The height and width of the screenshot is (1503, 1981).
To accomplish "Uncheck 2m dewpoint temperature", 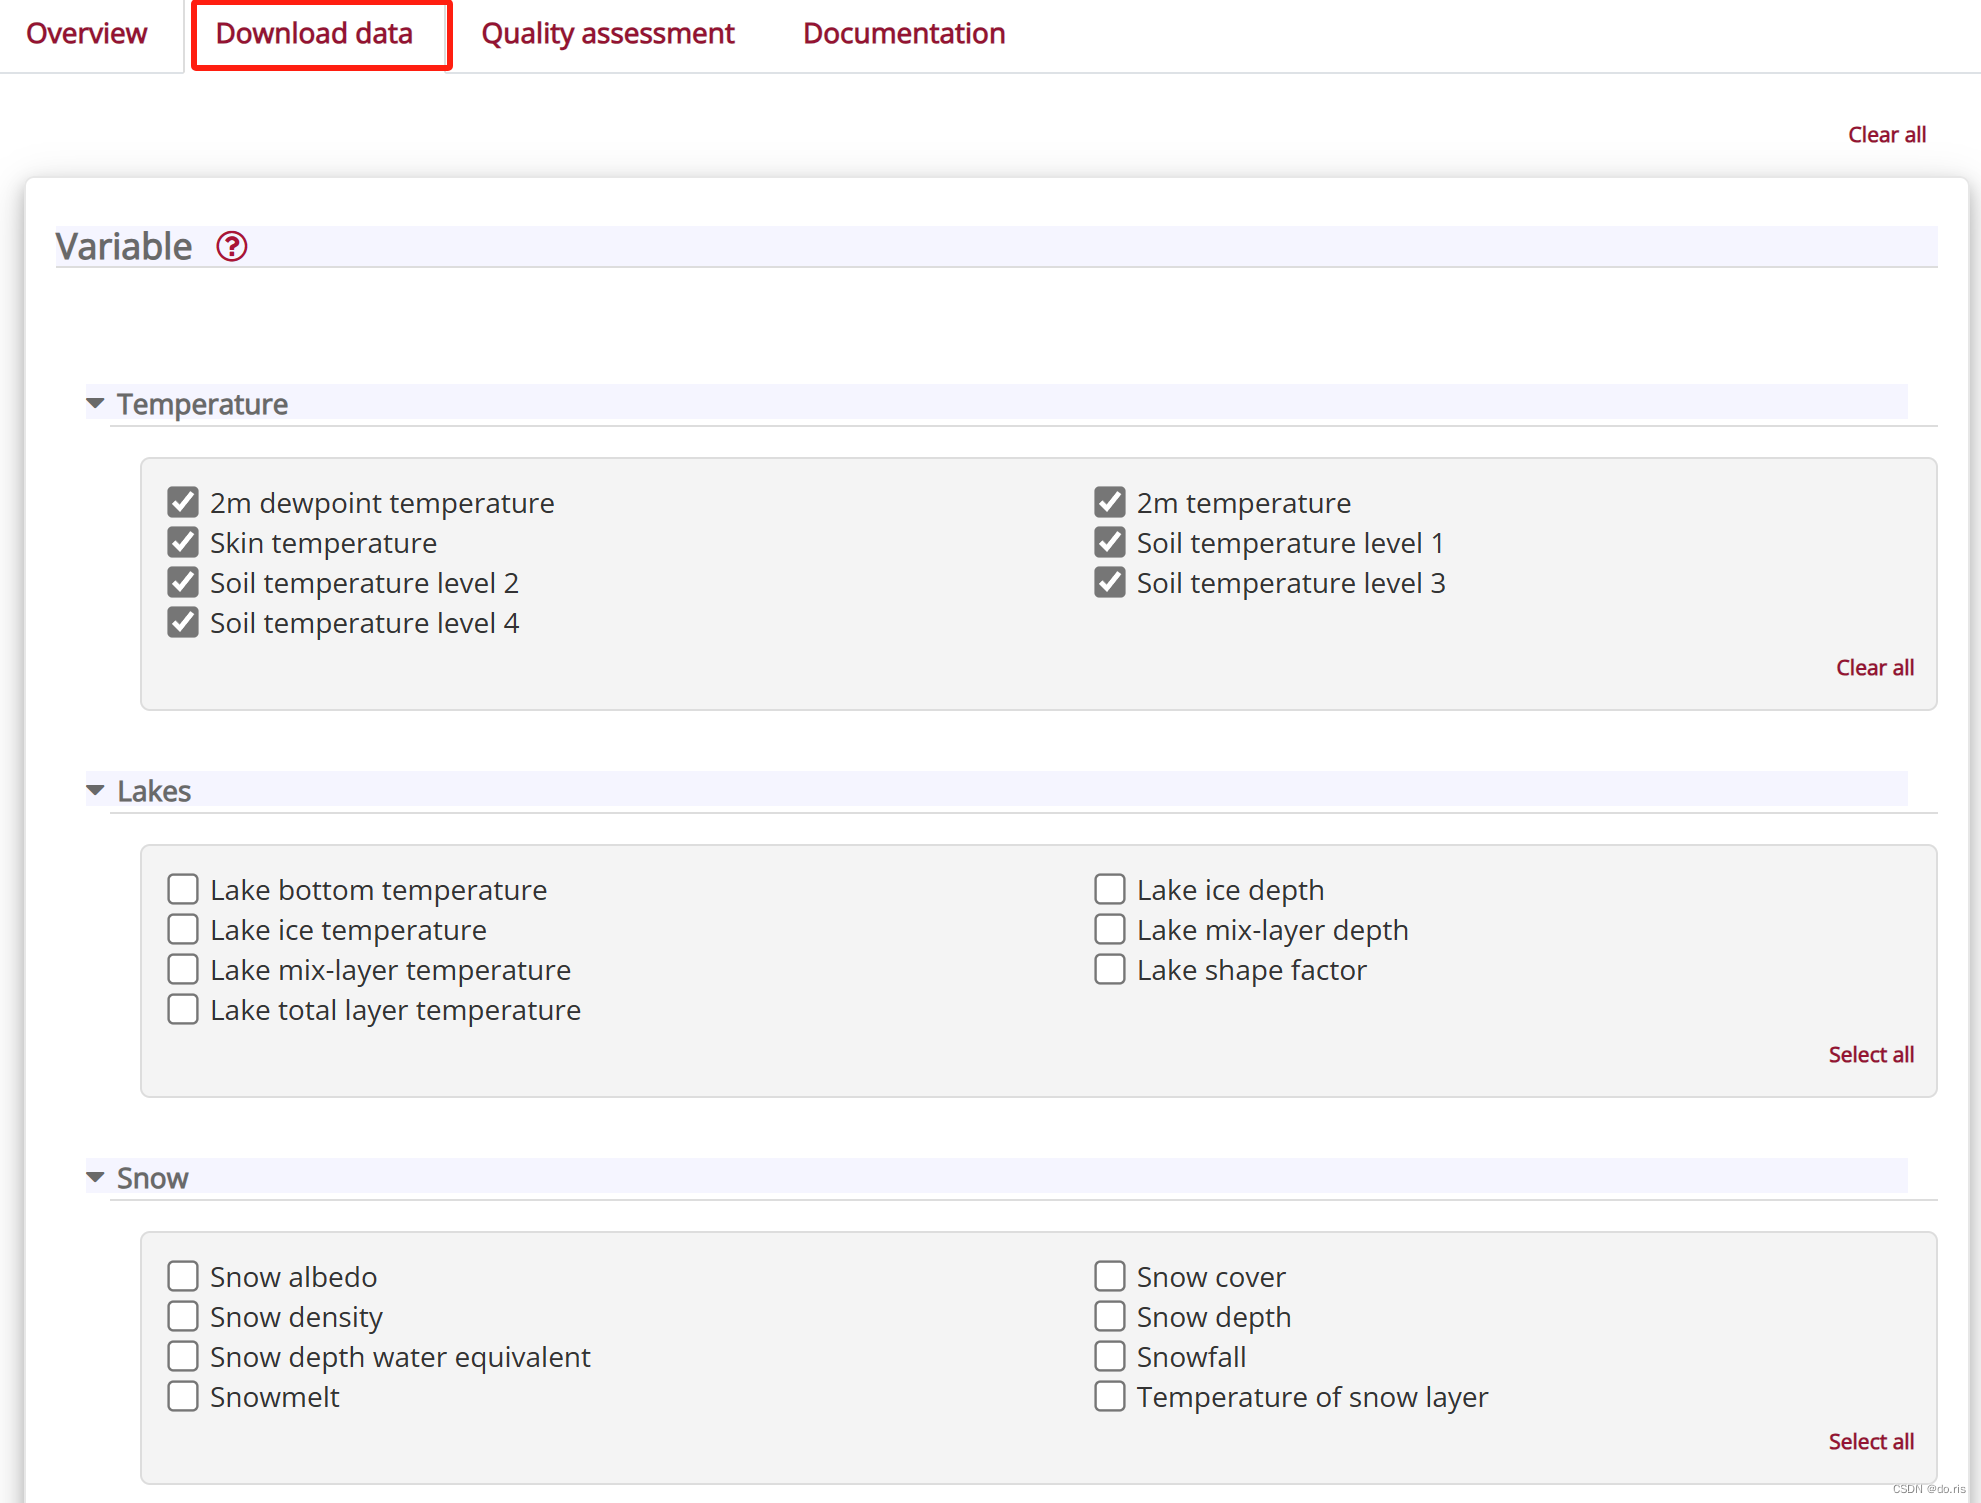I will click(183, 502).
